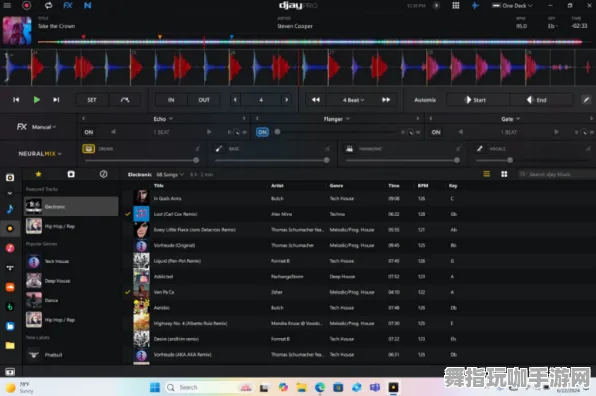
Task: Set the loop OUT point
Action: tap(204, 100)
